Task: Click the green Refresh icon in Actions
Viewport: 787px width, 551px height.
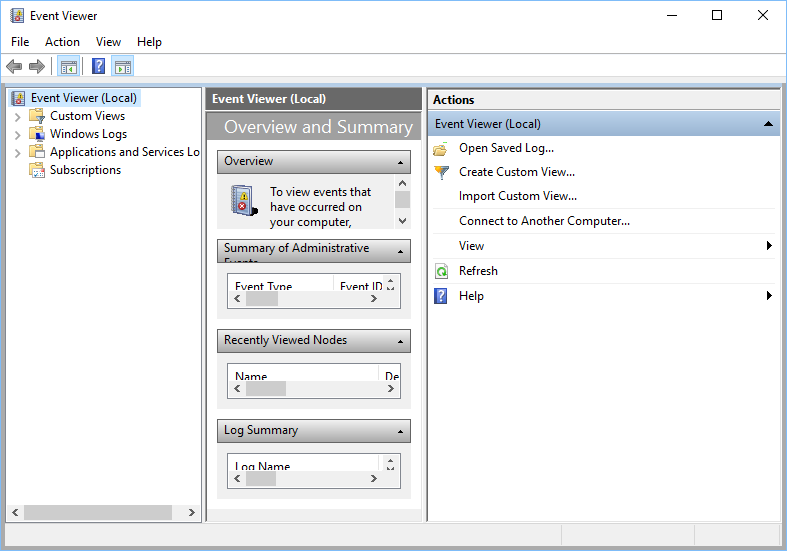Action: tap(441, 271)
